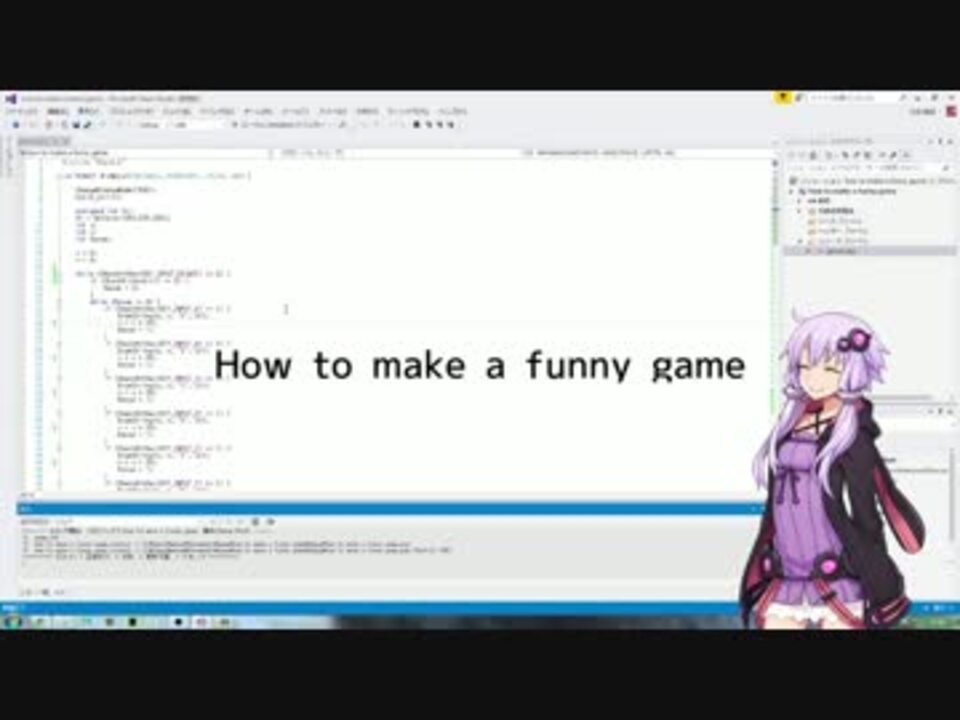Viewport: 960px width, 720px height.
Task: Select project 'How to make a funny game'
Action: tap(848, 191)
